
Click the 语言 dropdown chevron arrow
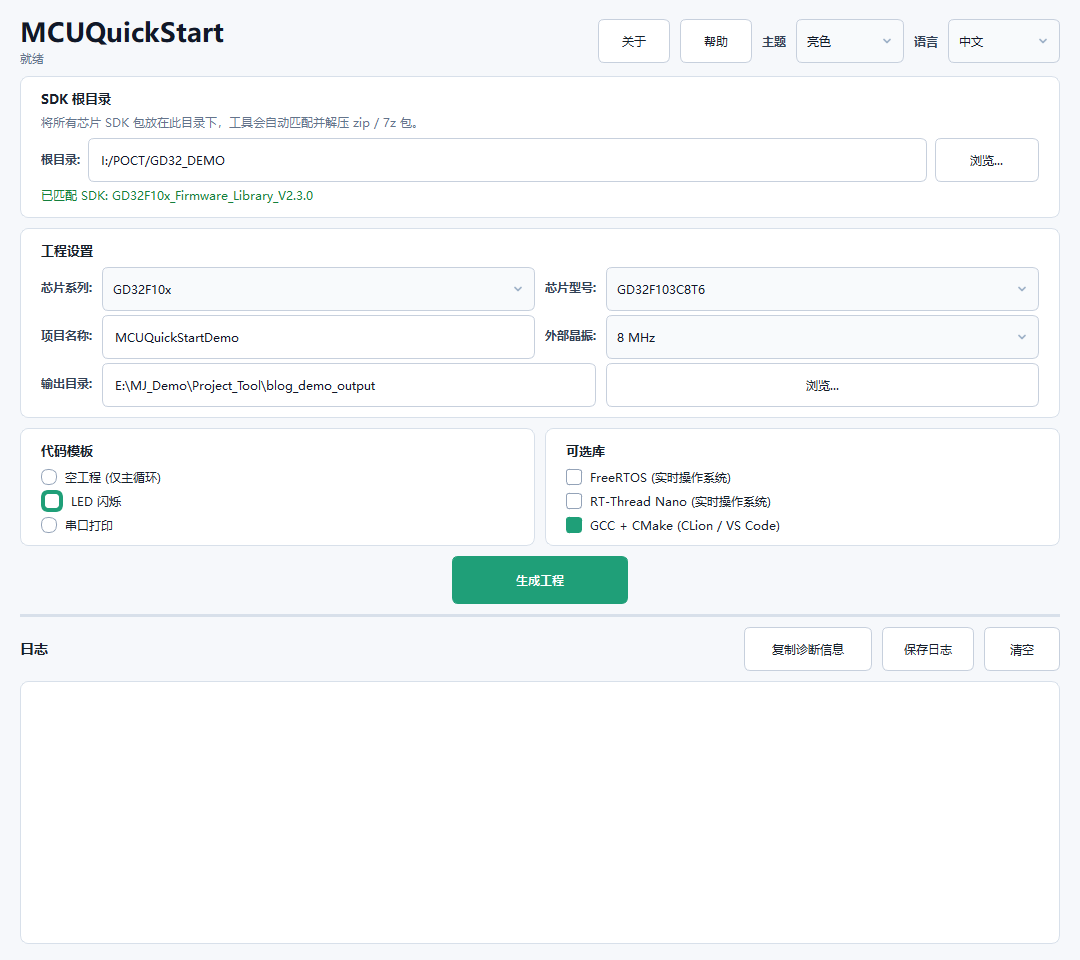coord(1043,41)
